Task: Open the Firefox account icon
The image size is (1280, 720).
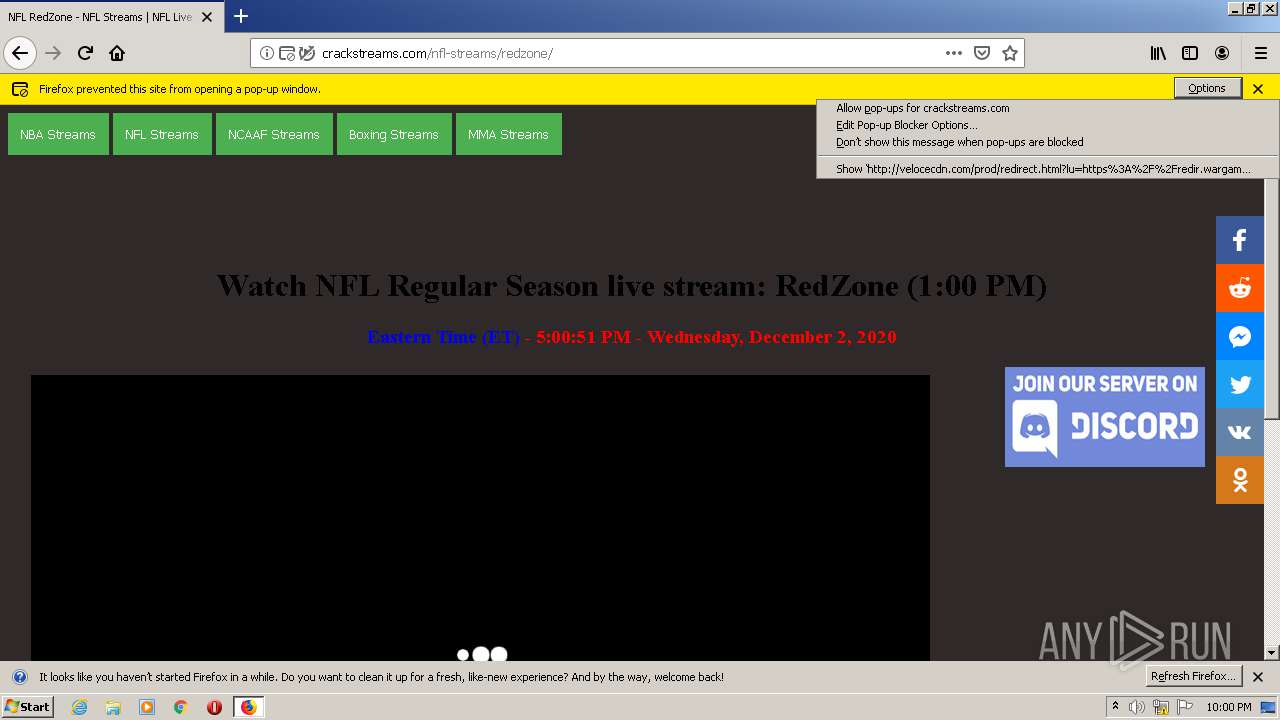Action: (x=1222, y=53)
